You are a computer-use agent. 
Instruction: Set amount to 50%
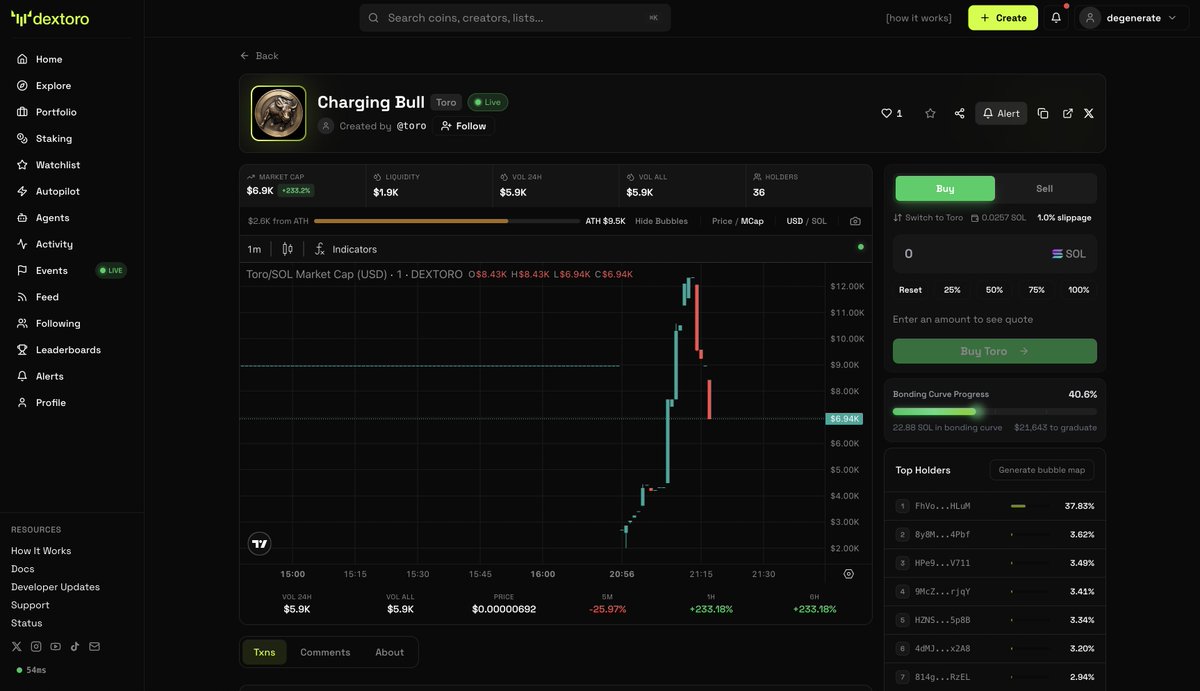click(994, 290)
